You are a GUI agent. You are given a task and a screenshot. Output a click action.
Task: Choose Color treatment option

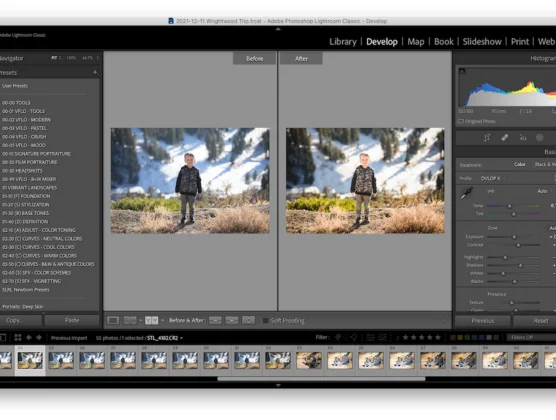pyautogui.click(x=519, y=164)
